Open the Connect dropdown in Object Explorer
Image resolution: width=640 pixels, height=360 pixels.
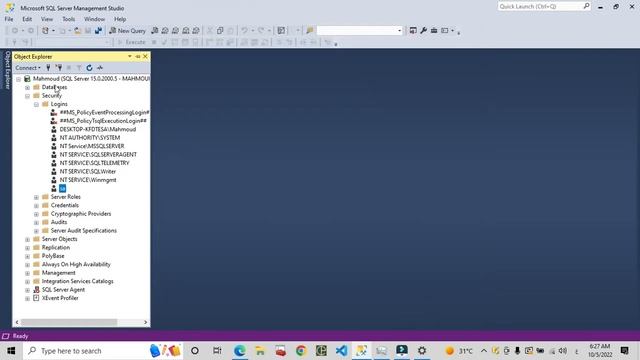[x=28, y=68]
